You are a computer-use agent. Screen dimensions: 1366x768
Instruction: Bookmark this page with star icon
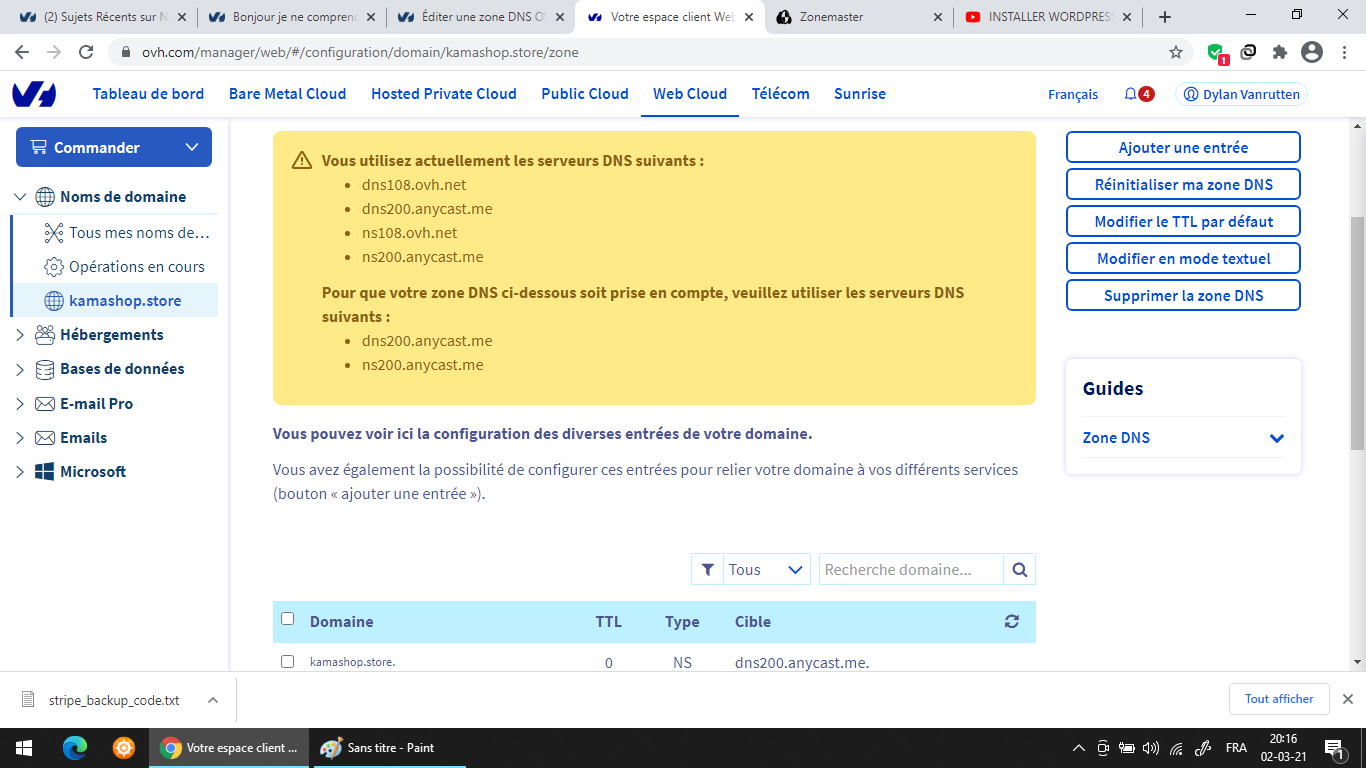pyautogui.click(x=1176, y=52)
